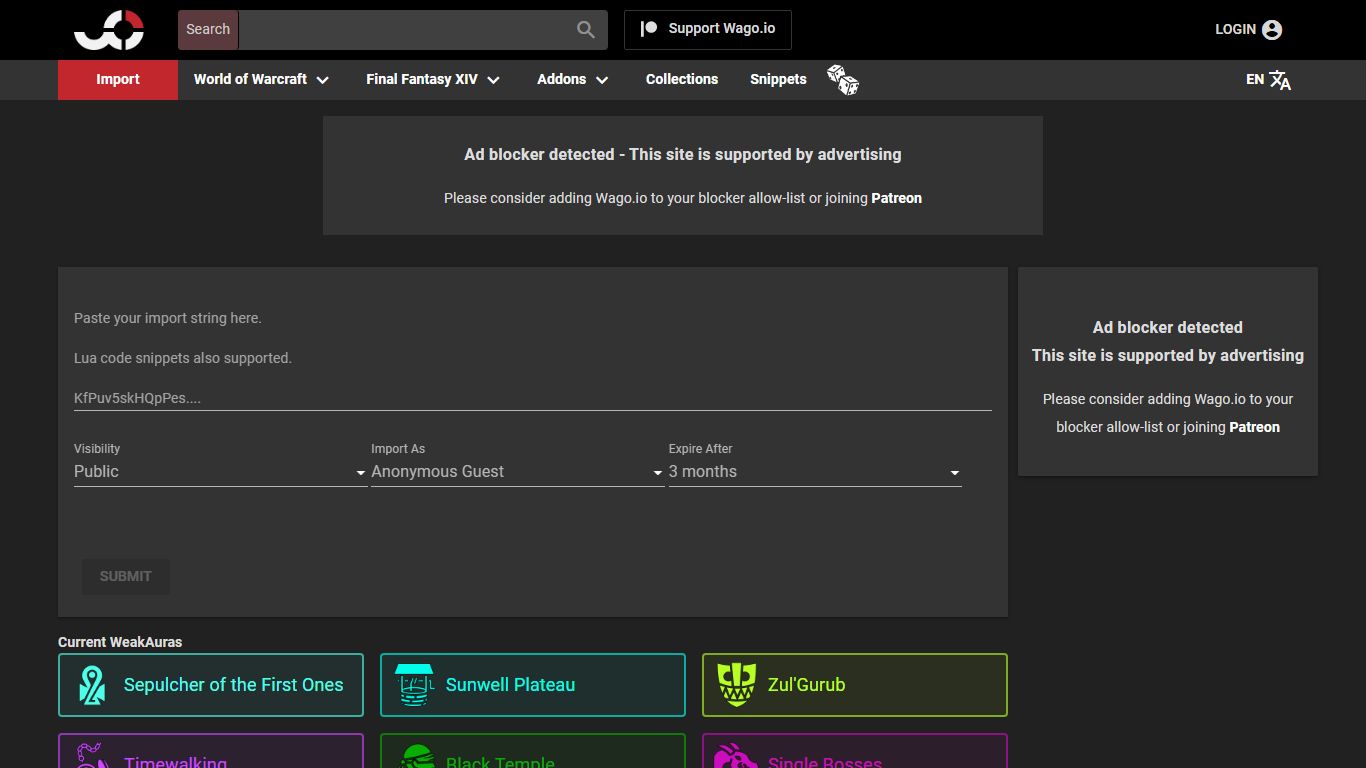Click the Sunwell Plateau well icon
Screen dimensions: 1366x768
[x=414, y=685]
